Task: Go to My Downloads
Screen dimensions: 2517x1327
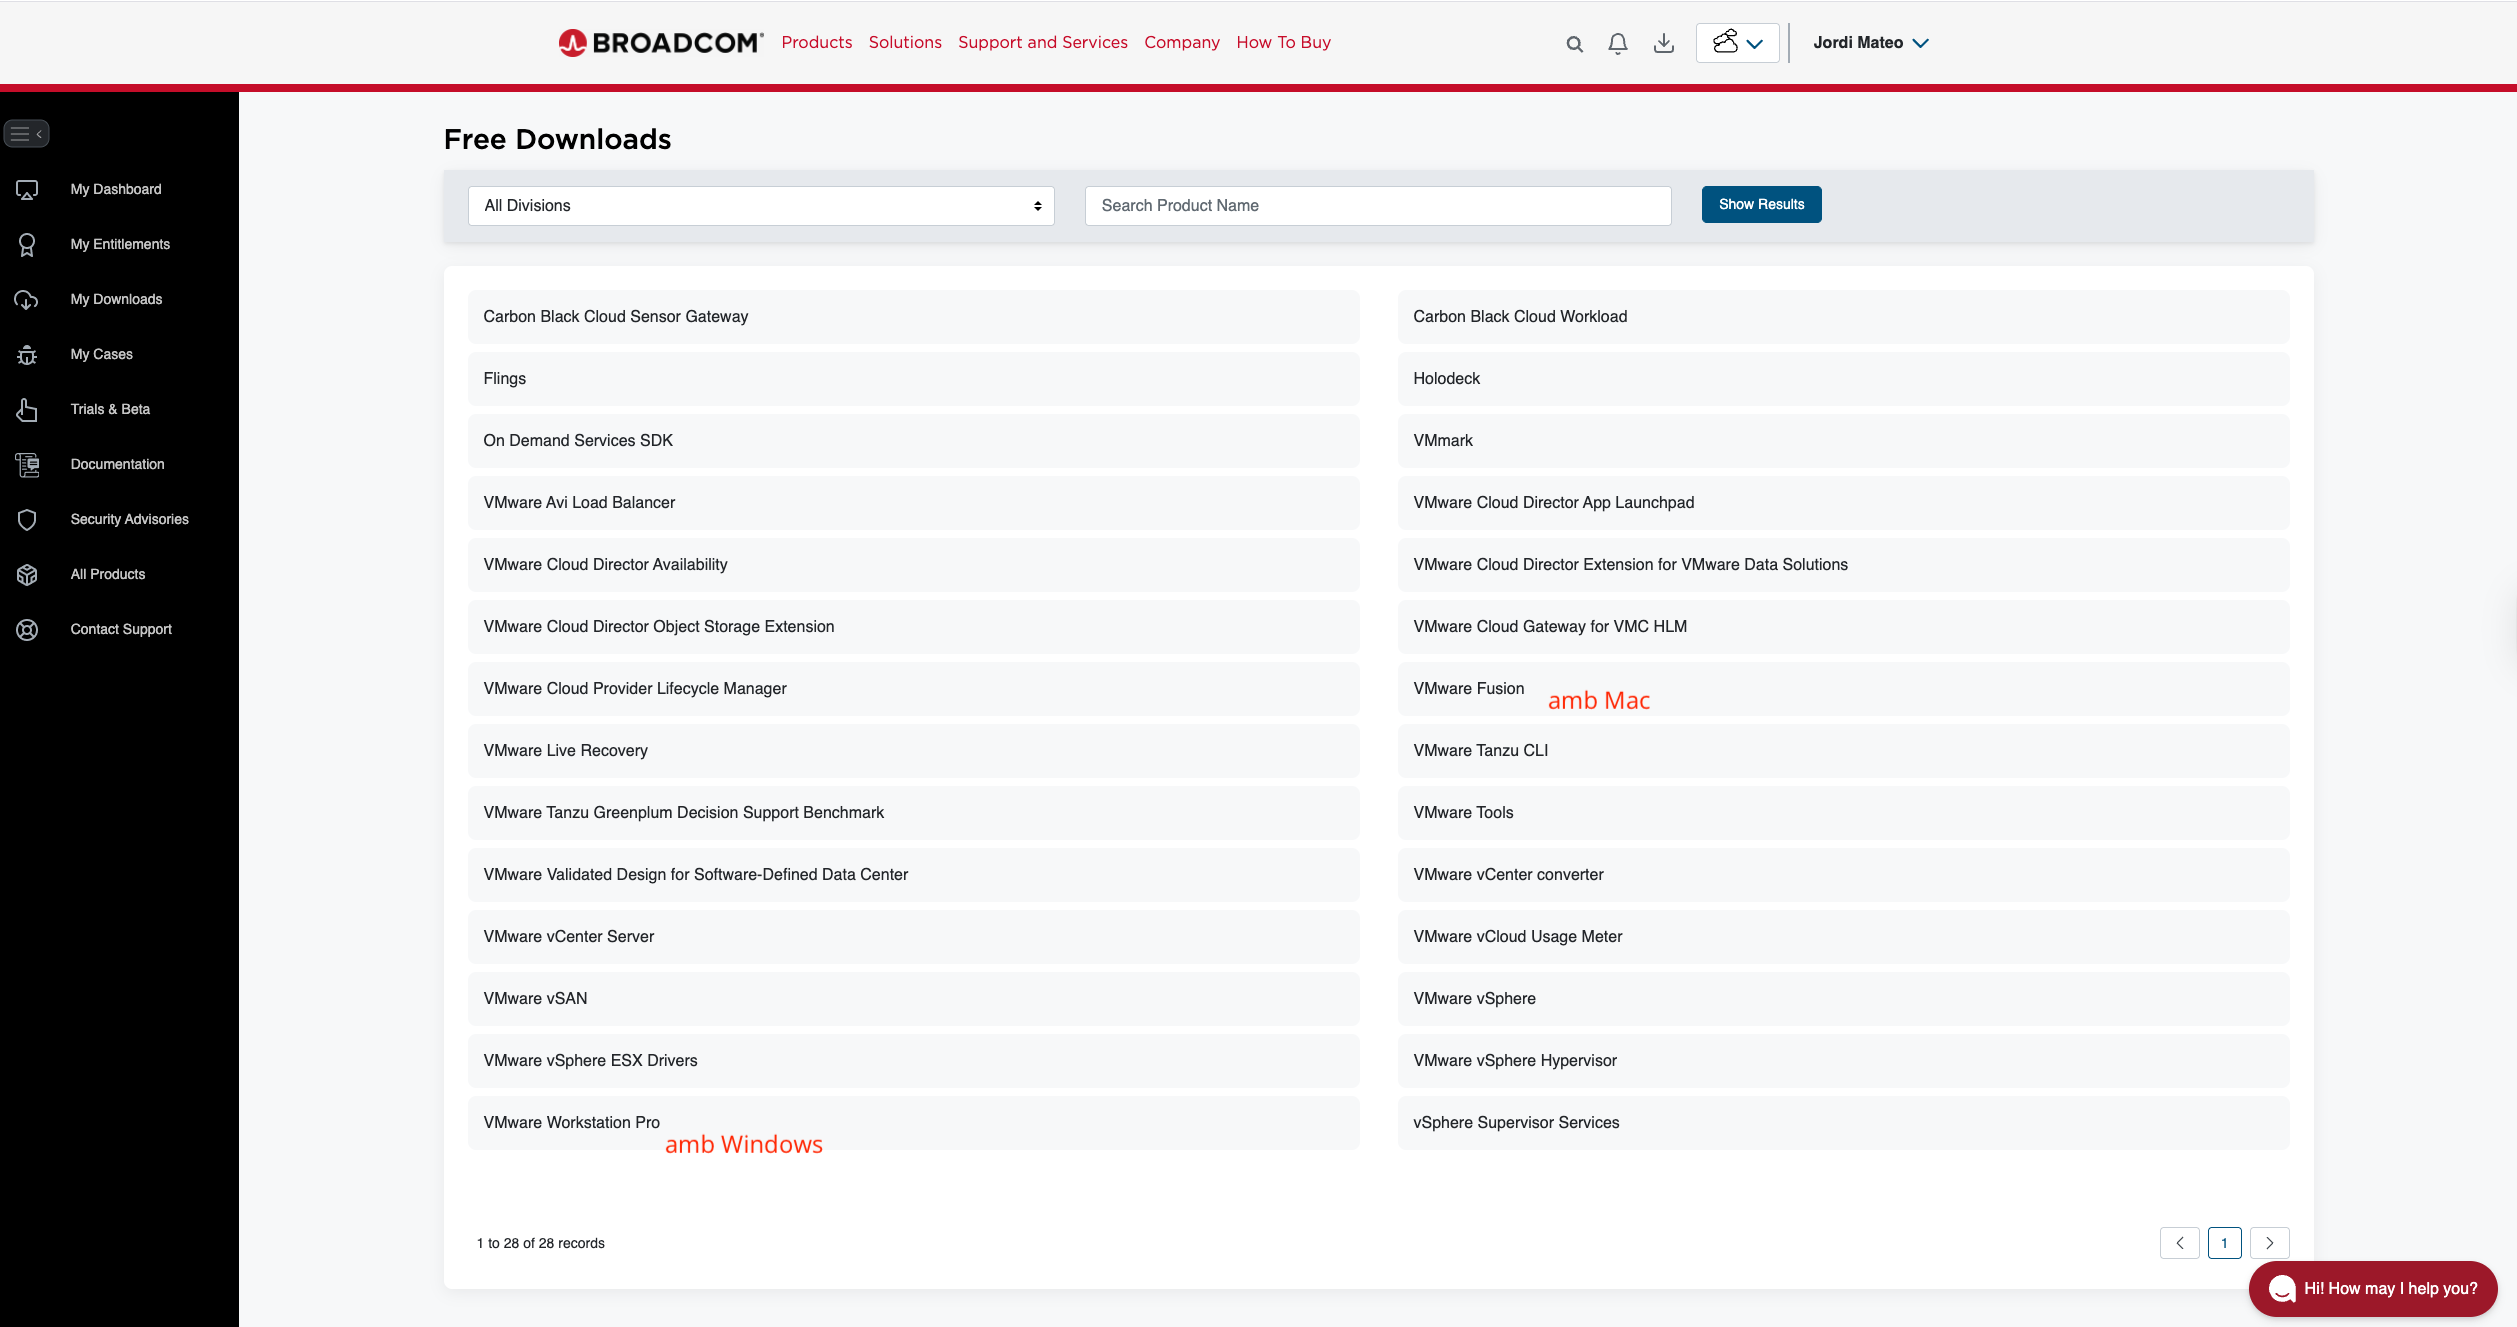Action: [116, 300]
